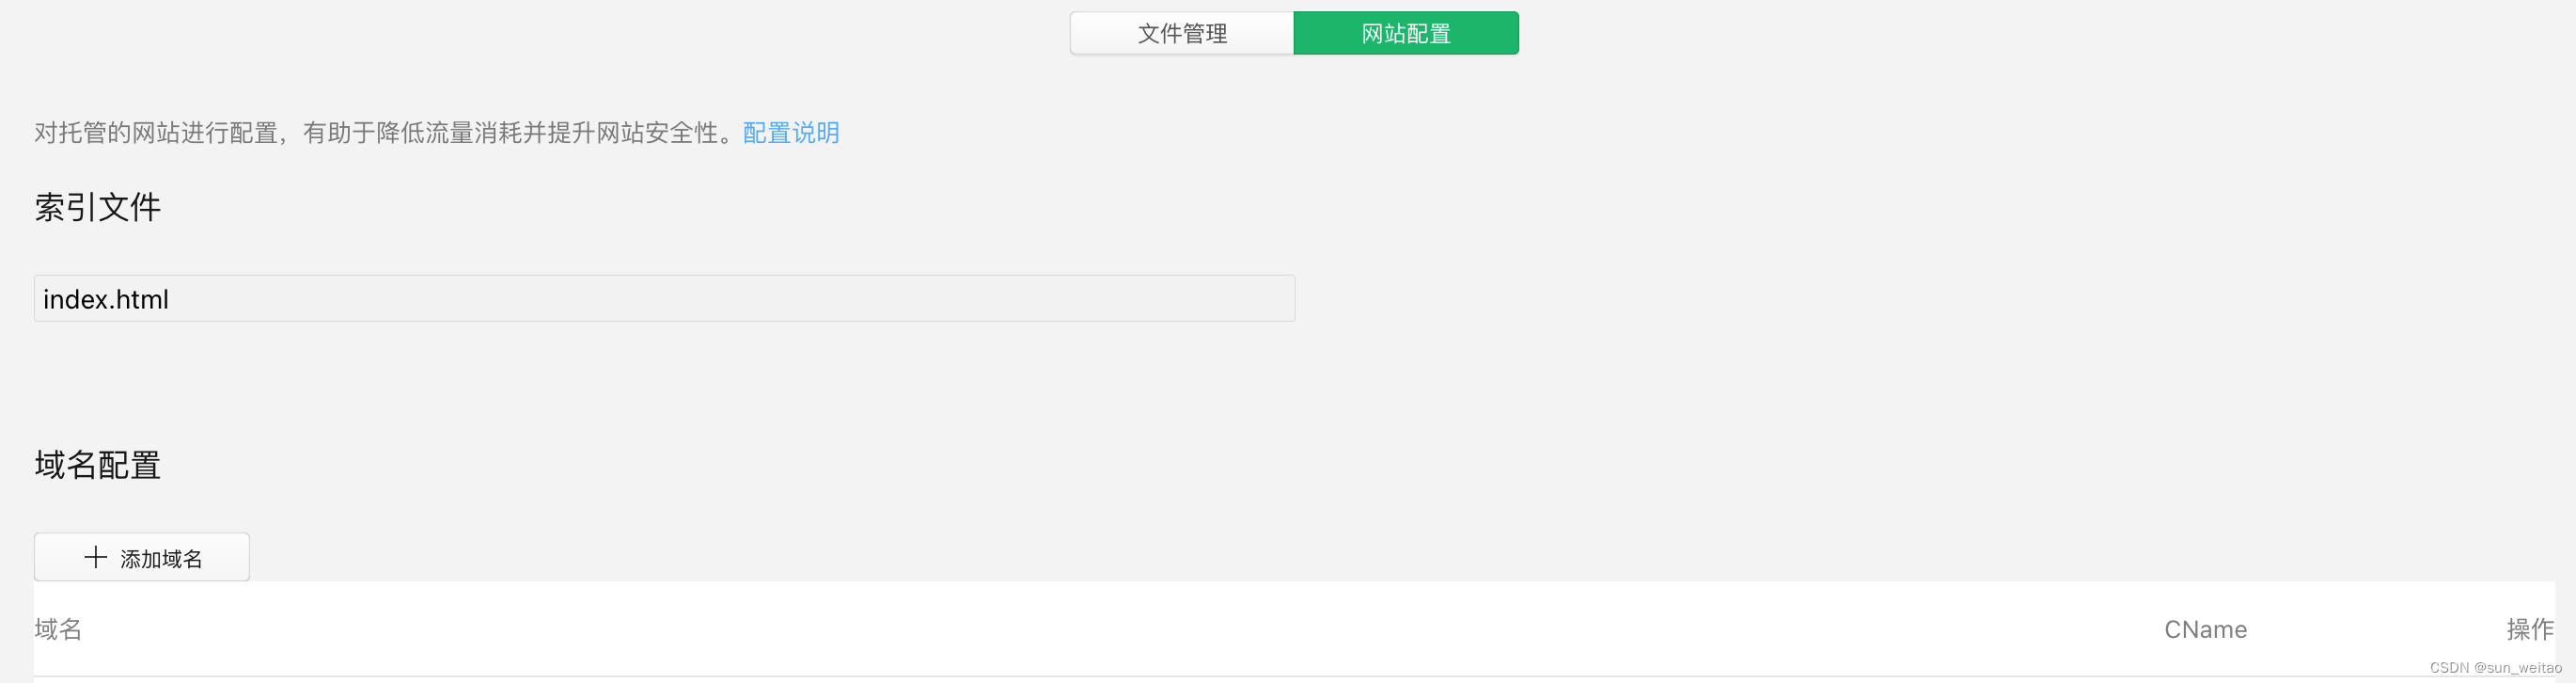Switch to the 文件管理 tab
Screen dimensions: 2576x683
pos(1182,33)
